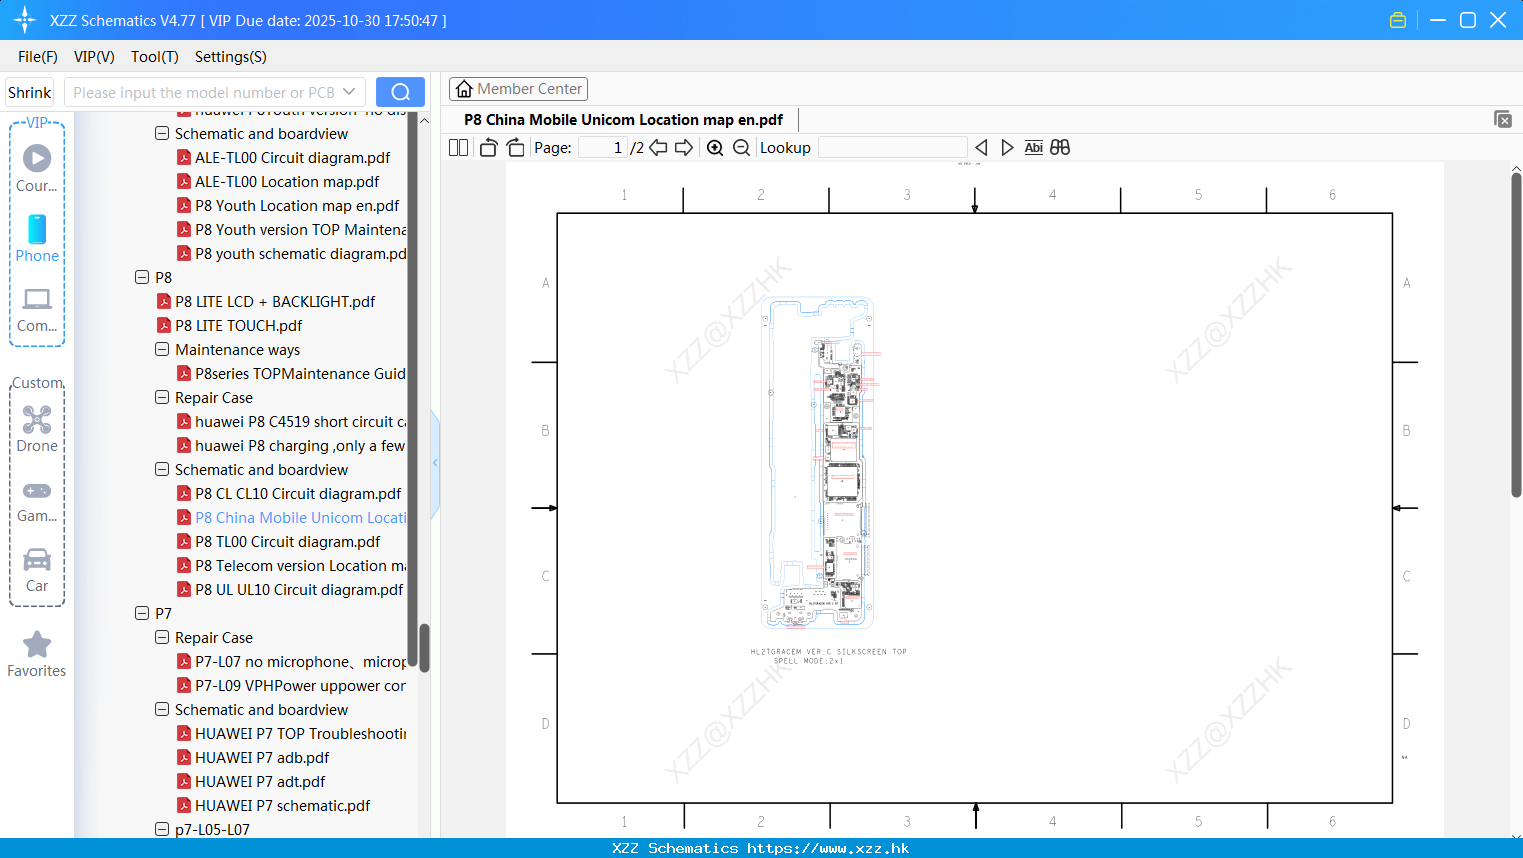Screen dimensions: 1523x858
Task: Open the VIP(V) menu
Action: 94,57
